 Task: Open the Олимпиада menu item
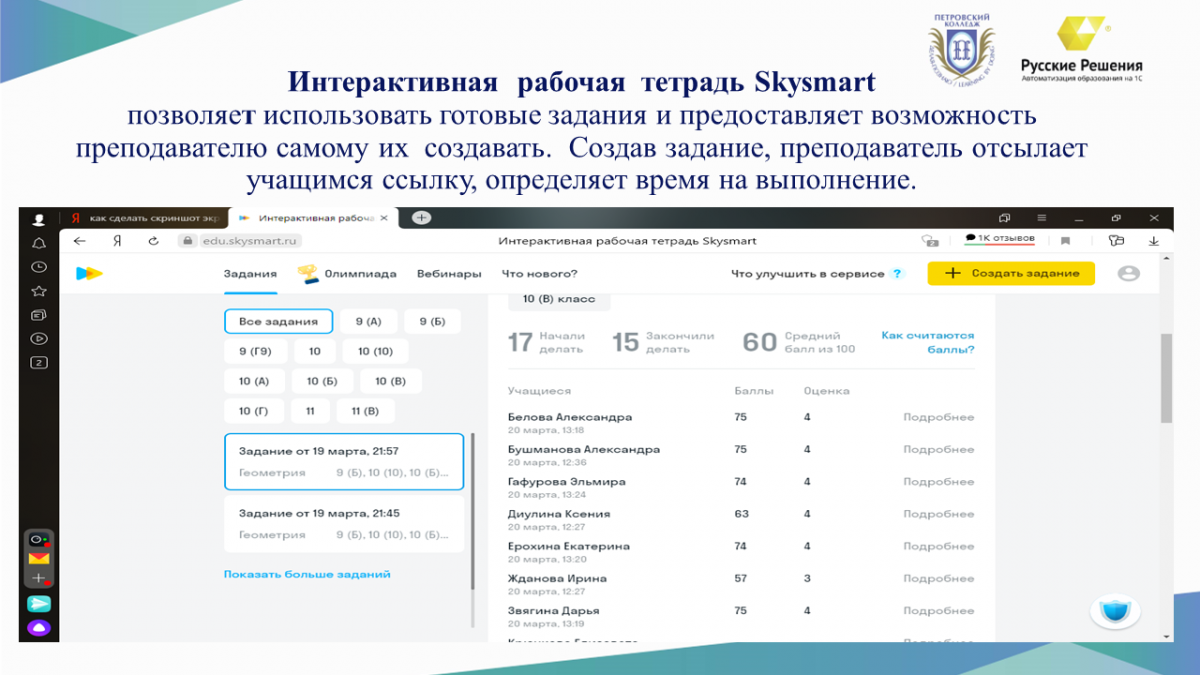(x=347, y=274)
